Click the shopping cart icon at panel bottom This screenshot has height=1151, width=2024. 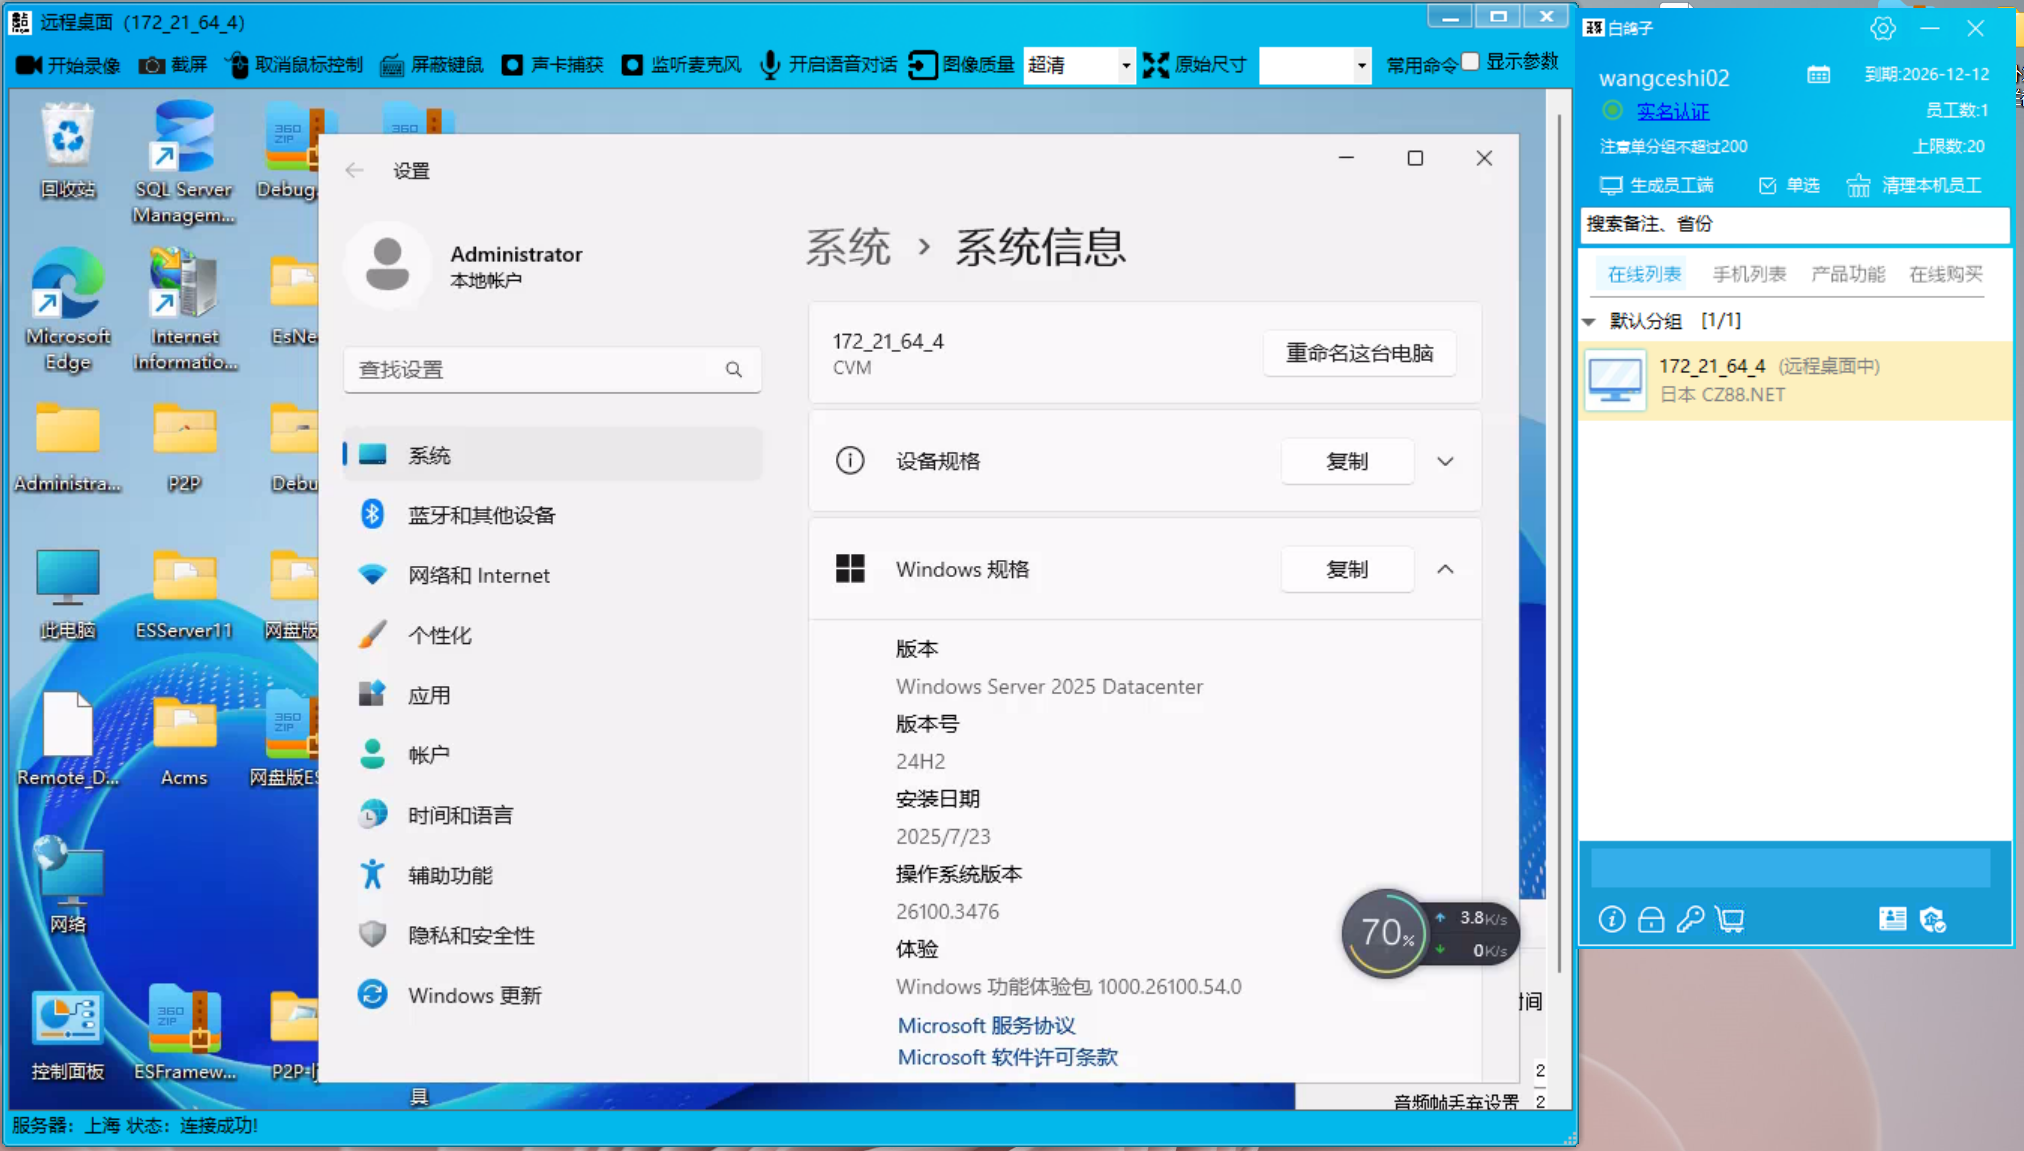click(x=1730, y=919)
